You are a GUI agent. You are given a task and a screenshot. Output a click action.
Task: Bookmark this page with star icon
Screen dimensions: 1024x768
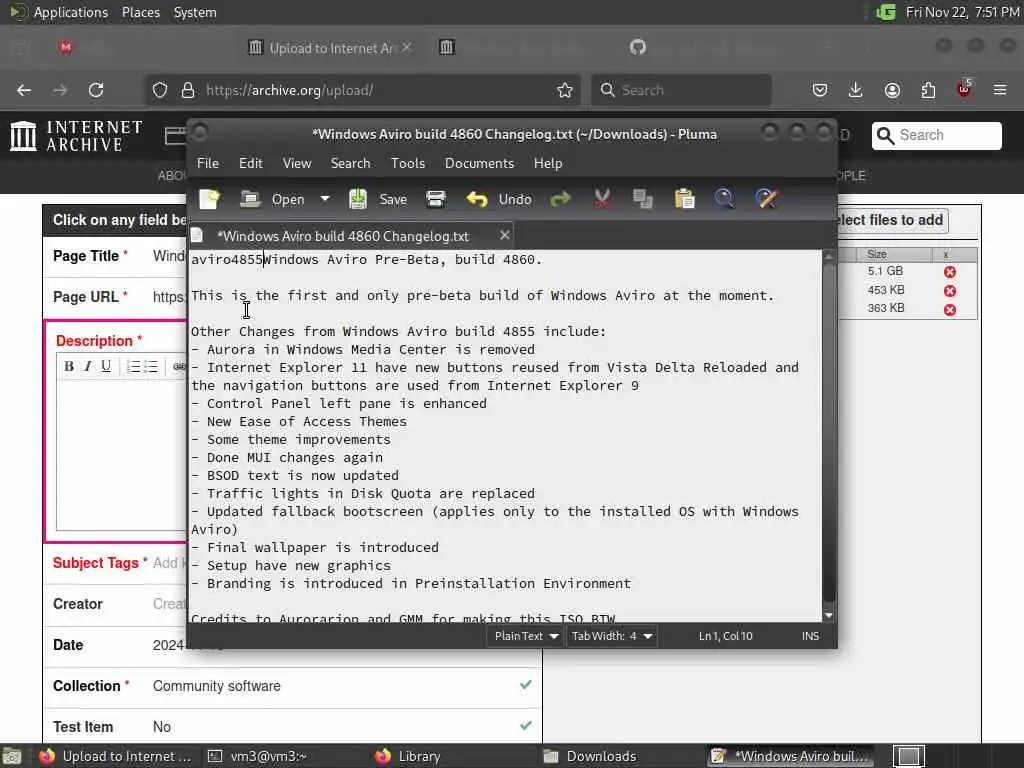click(x=565, y=90)
